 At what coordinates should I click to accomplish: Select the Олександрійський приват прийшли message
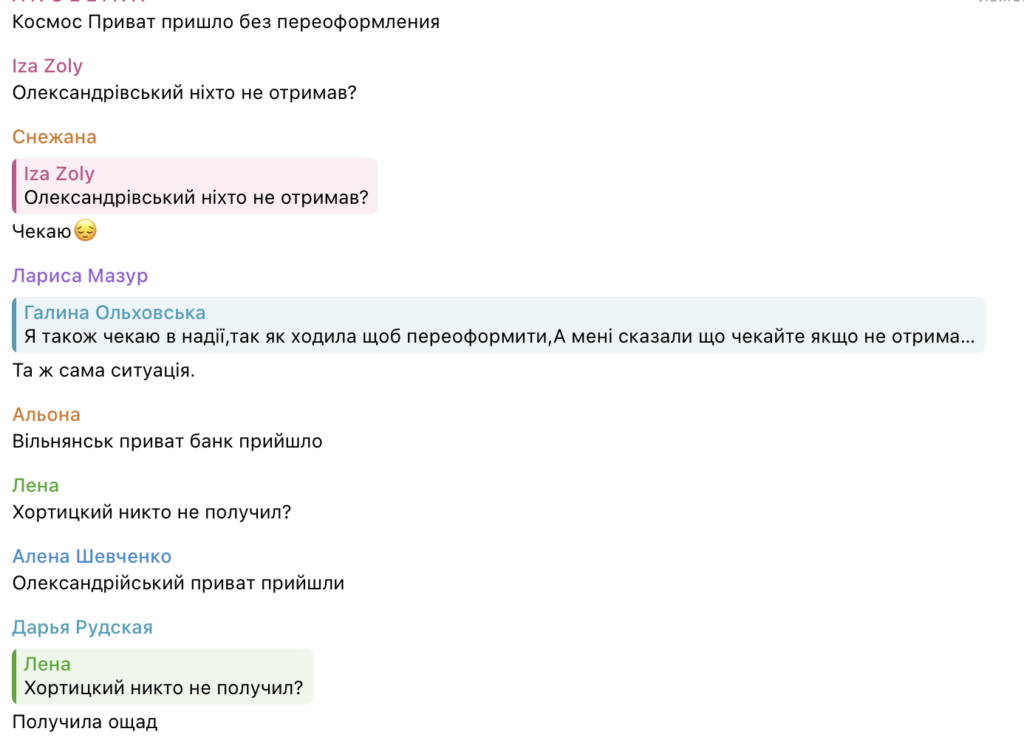178,583
